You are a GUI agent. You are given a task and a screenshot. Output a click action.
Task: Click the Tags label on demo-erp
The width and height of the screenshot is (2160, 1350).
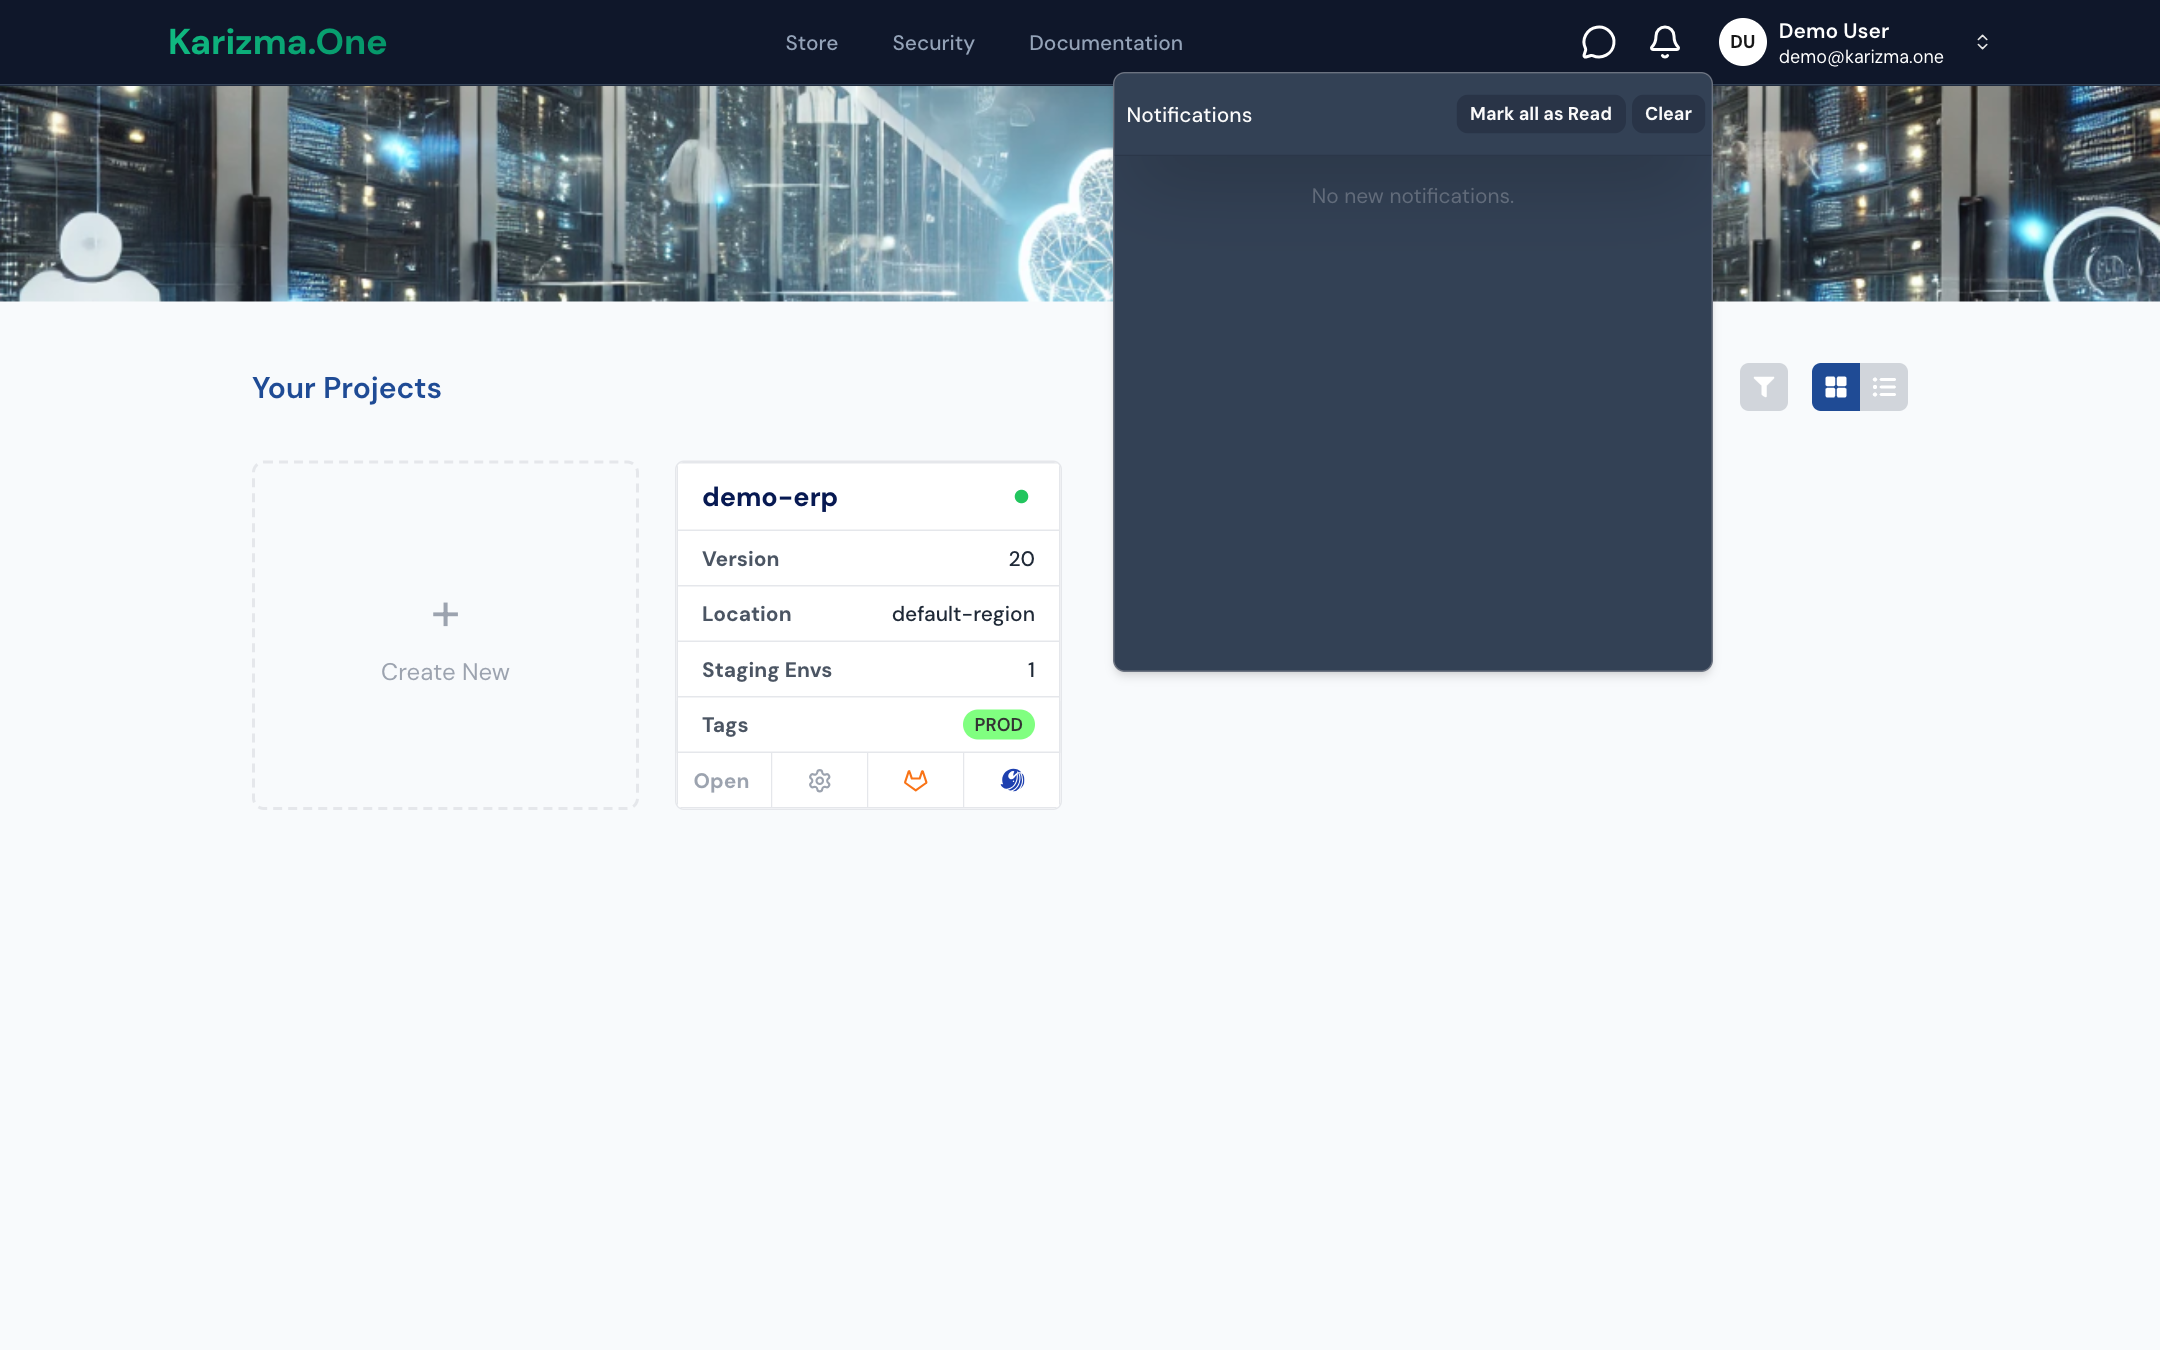(725, 725)
